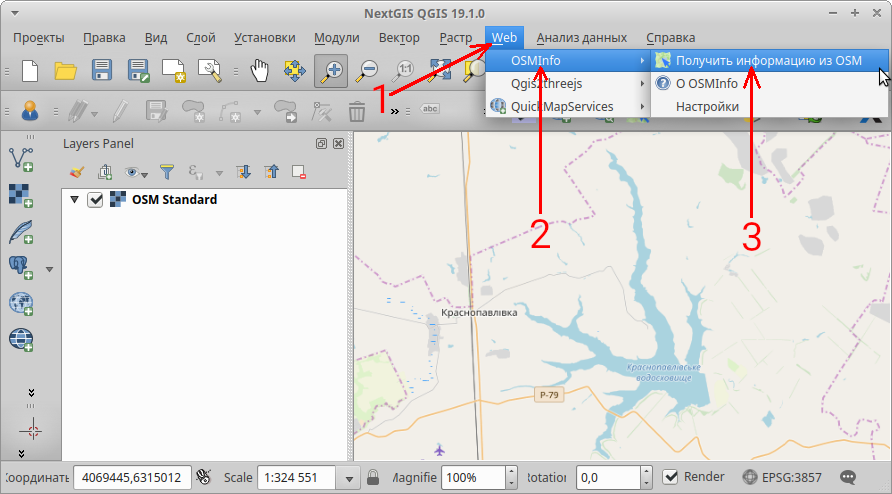Image resolution: width=892 pixels, height=494 pixels.
Task: Open the new print composer icon
Action: pos(174,71)
